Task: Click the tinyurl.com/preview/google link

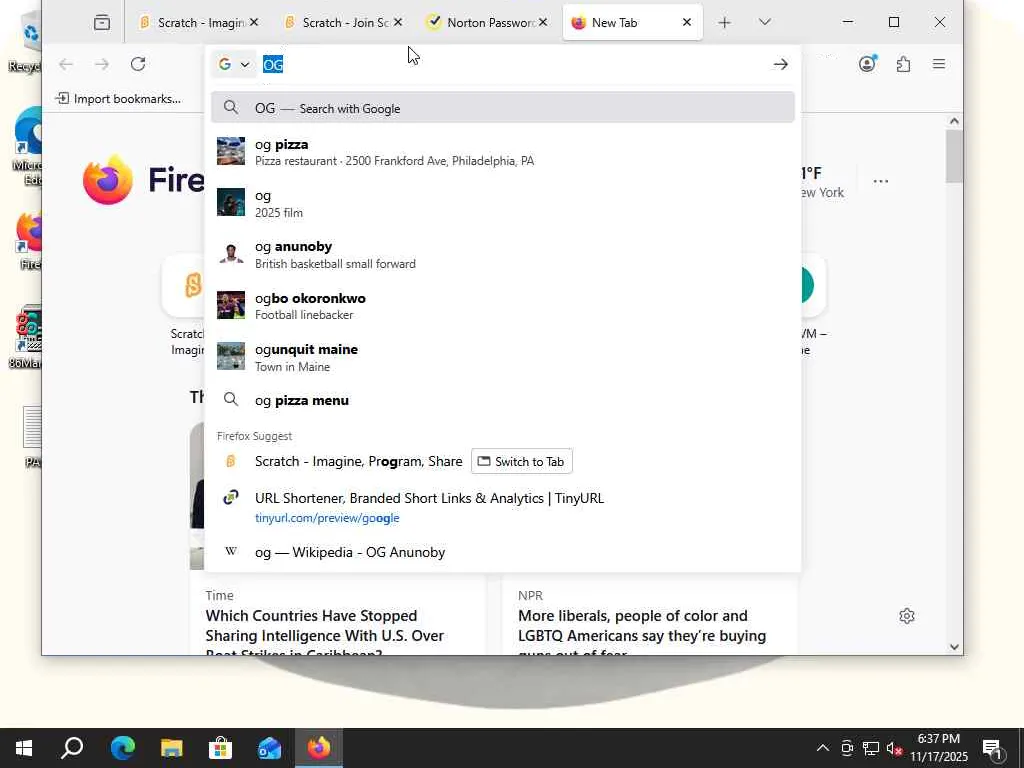Action: (327, 518)
